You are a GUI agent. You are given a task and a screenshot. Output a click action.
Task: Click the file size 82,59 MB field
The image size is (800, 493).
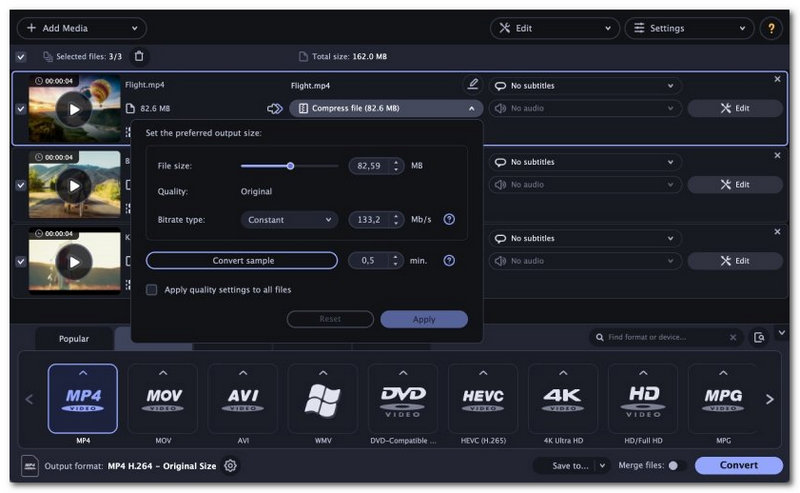(376, 166)
